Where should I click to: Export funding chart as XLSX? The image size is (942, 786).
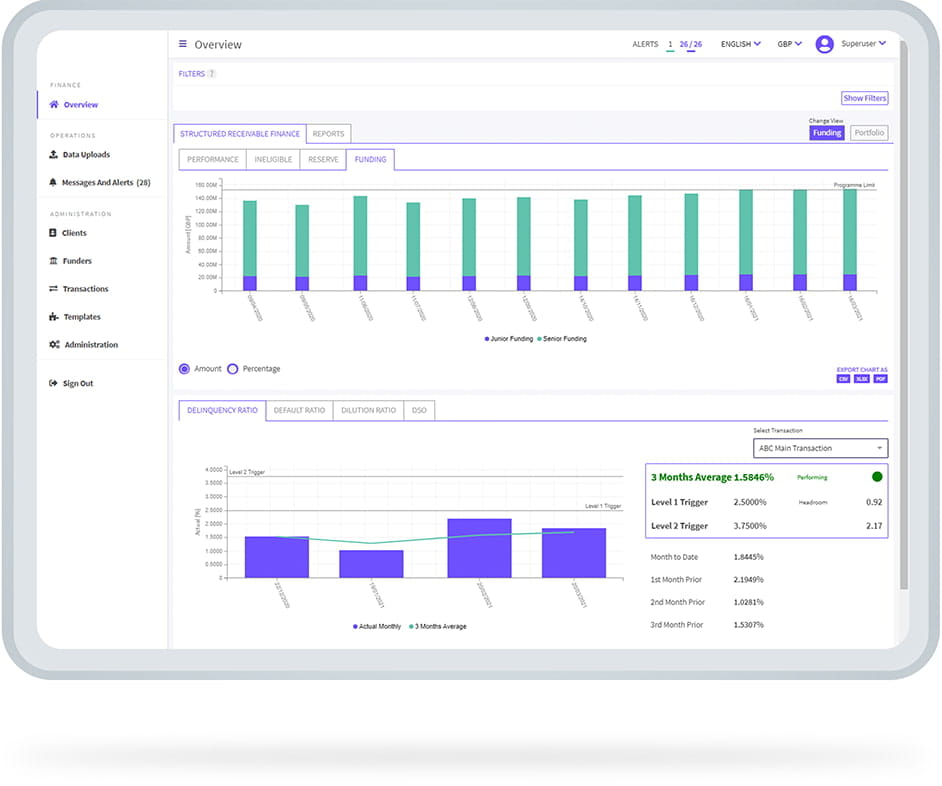click(x=861, y=379)
